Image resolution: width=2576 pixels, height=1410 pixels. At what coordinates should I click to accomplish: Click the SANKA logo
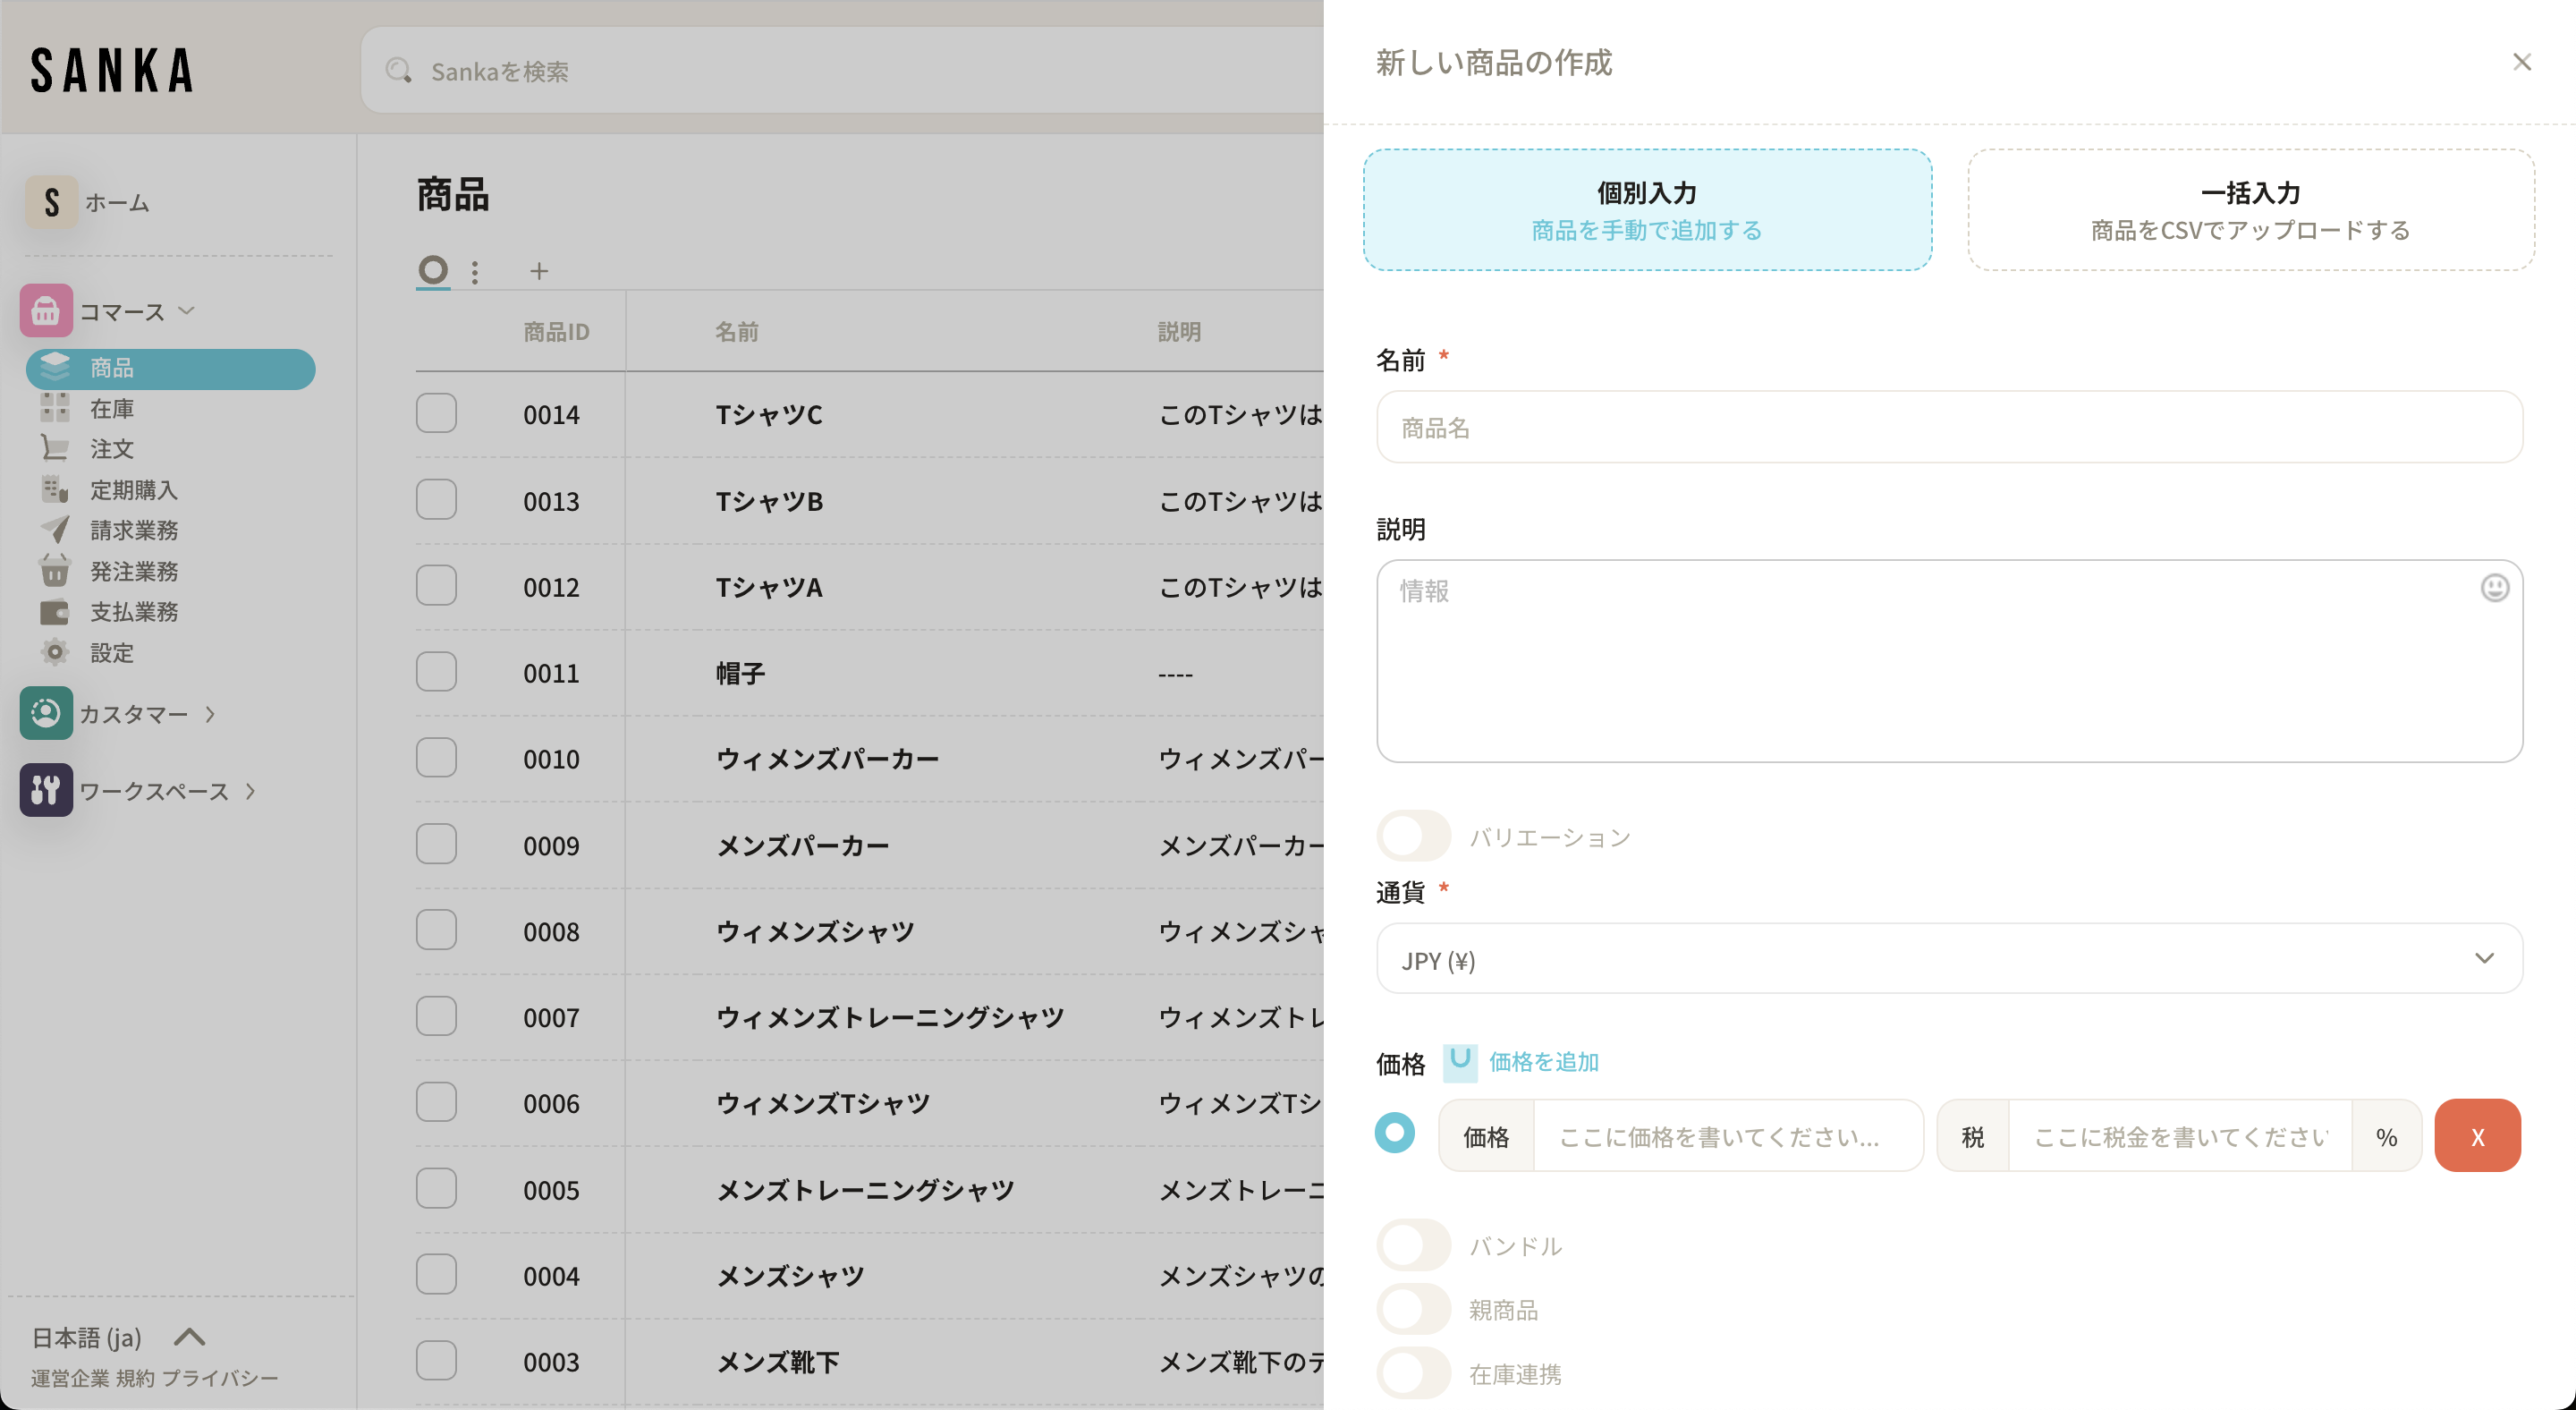pyautogui.click(x=112, y=71)
